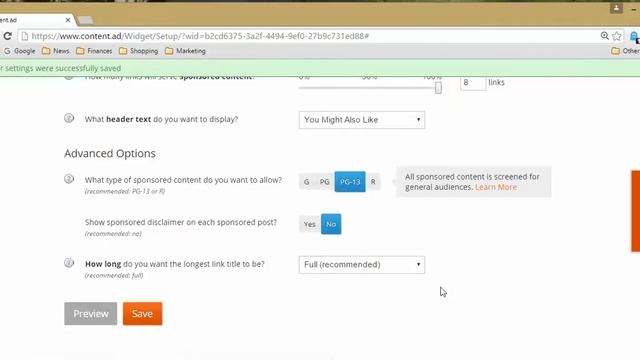
Task: Click the links number input field
Action: (473, 83)
